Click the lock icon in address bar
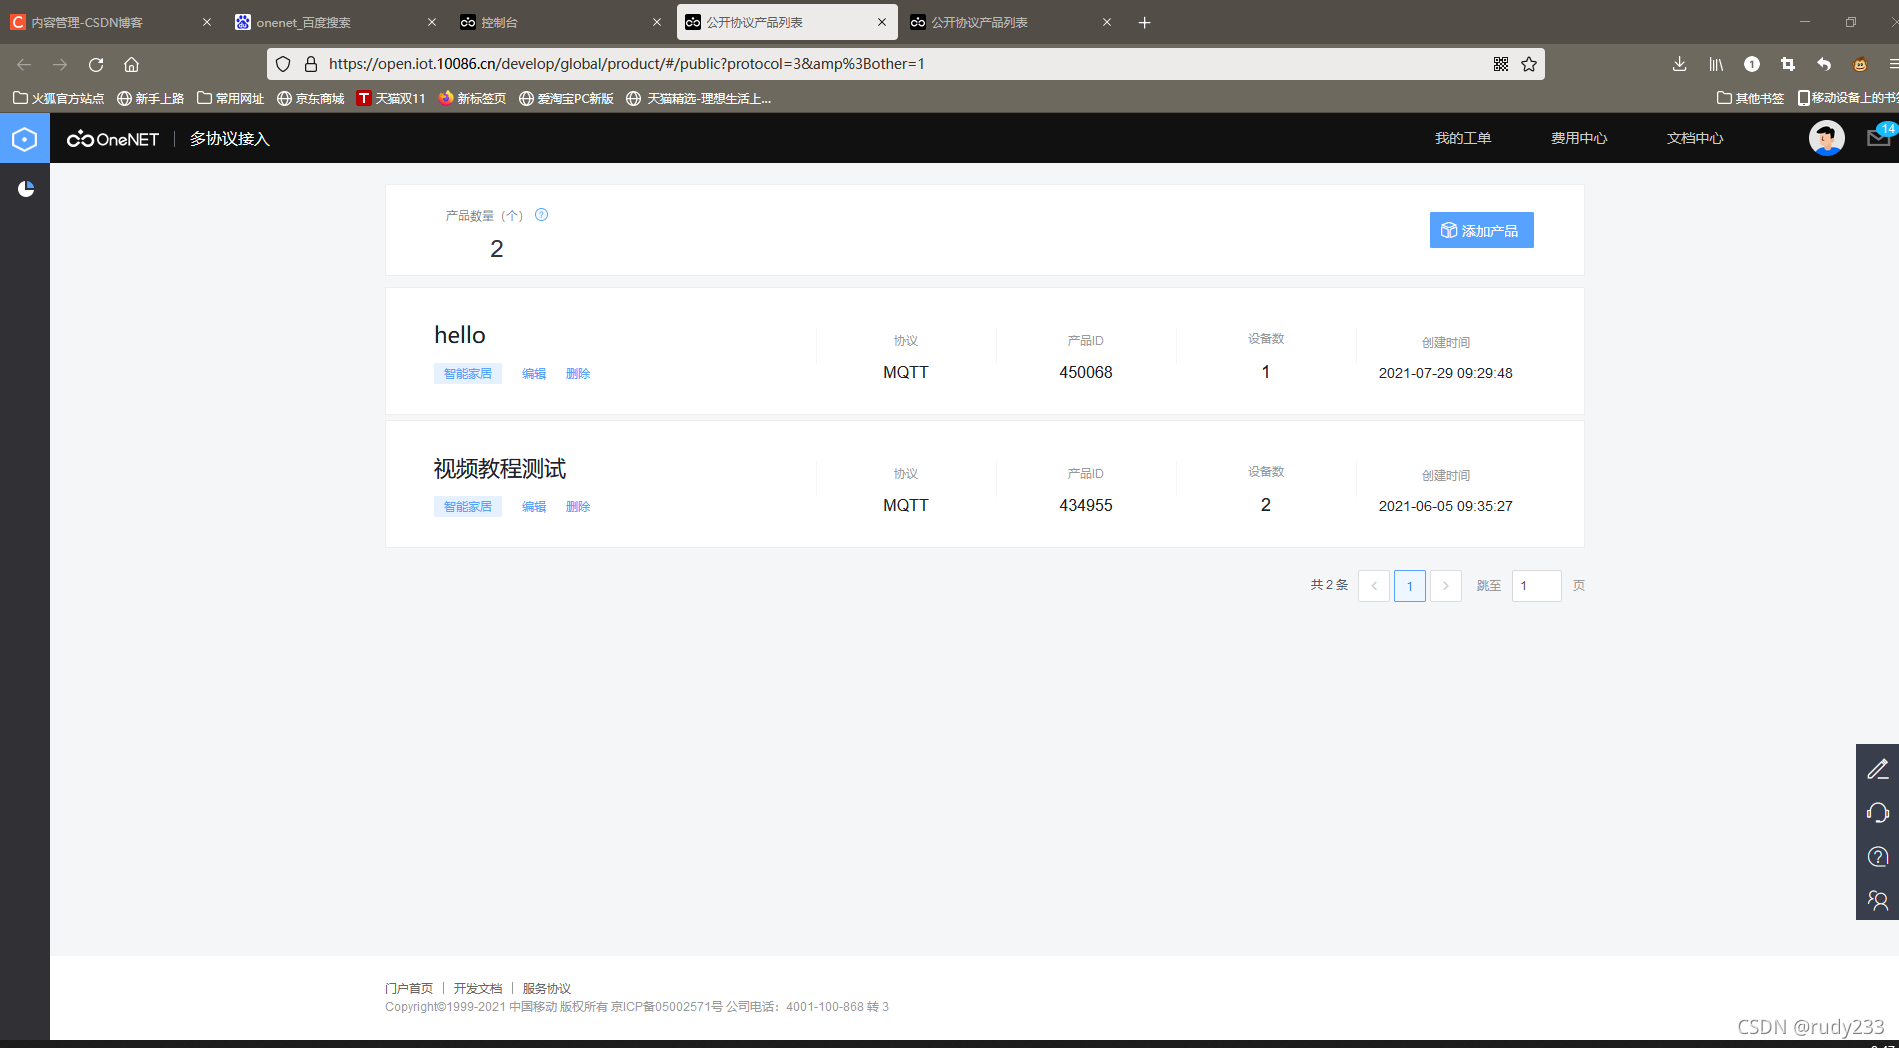This screenshot has width=1899, height=1048. click(311, 64)
